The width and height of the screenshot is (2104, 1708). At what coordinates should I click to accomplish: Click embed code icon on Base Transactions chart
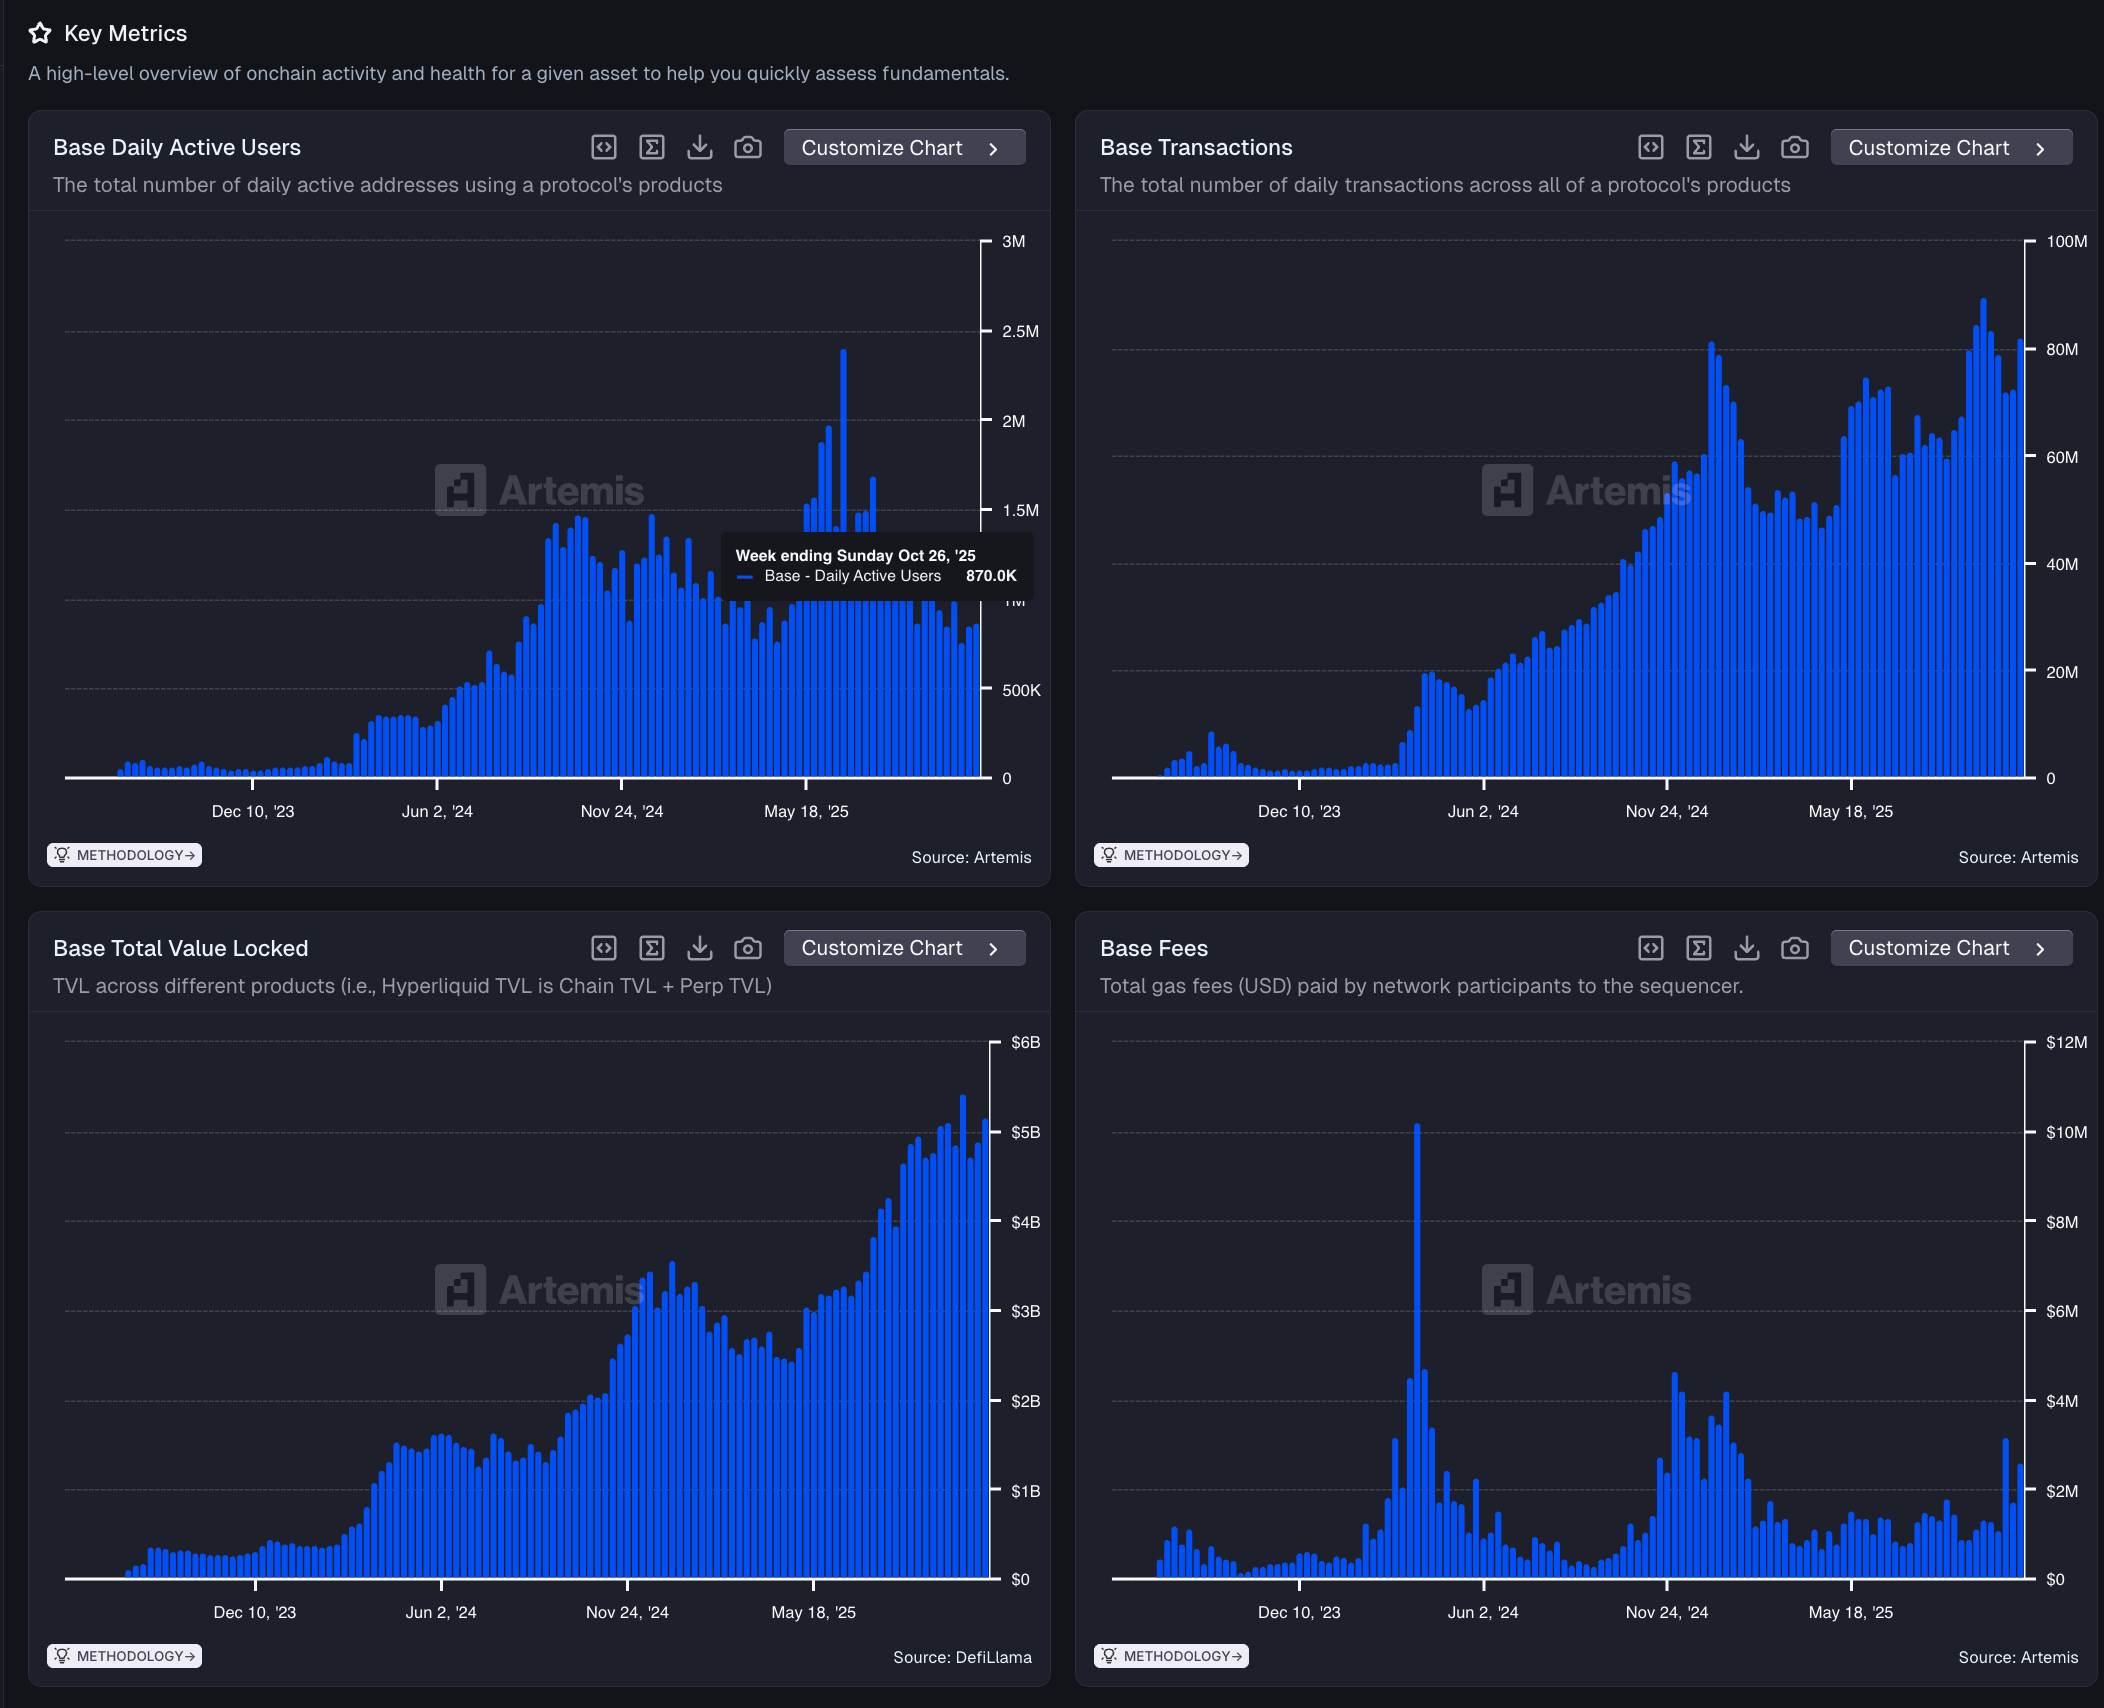[1651, 148]
